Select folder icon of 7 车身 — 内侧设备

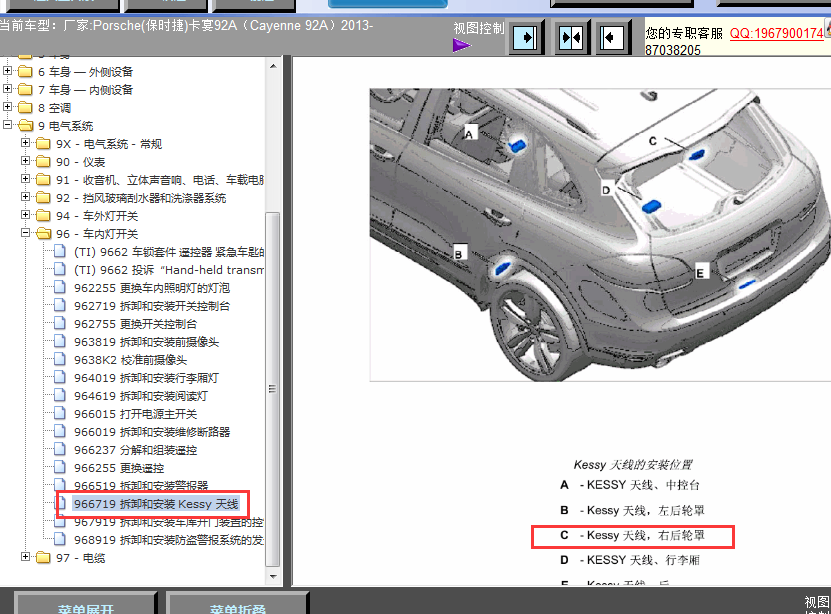tap(25, 90)
